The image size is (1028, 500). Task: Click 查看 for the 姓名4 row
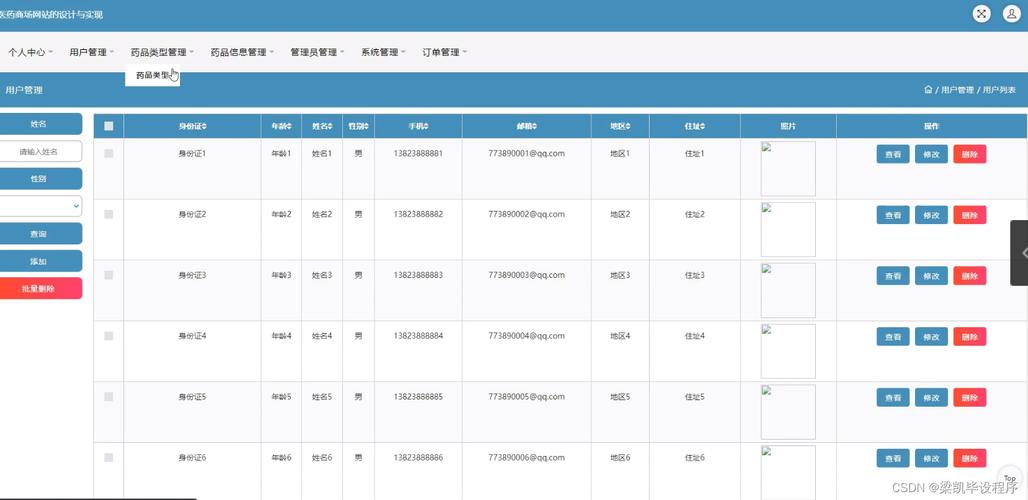click(x=893, y=337)
